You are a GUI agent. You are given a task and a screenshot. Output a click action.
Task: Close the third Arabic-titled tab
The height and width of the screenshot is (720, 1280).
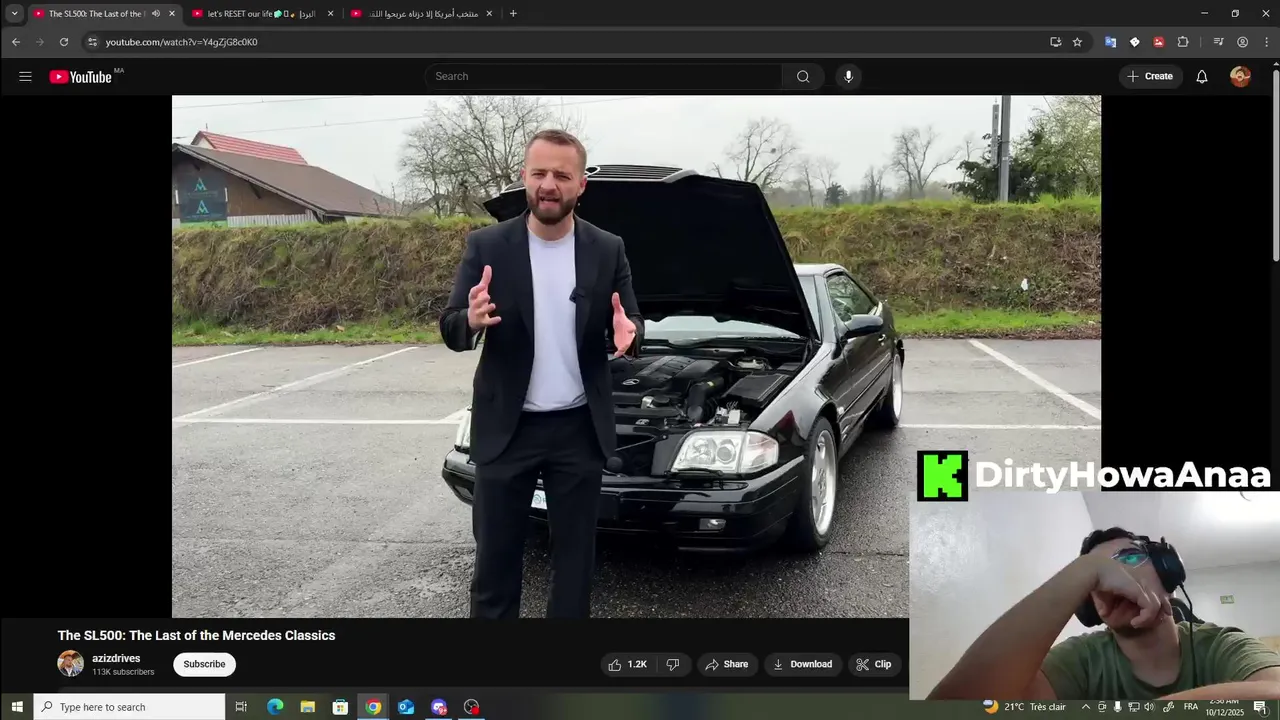tap(489, 13)
